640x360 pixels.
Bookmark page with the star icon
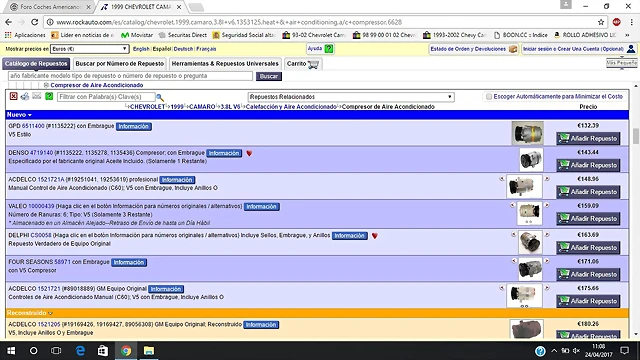[x=601, y=22]
